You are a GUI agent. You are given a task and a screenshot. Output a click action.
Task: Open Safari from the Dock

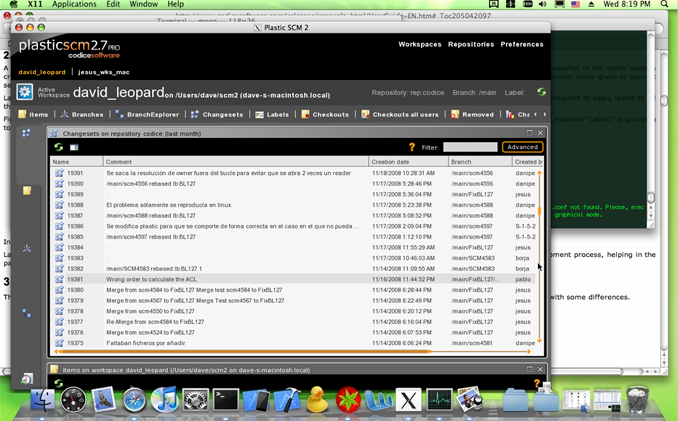[134, 400]
